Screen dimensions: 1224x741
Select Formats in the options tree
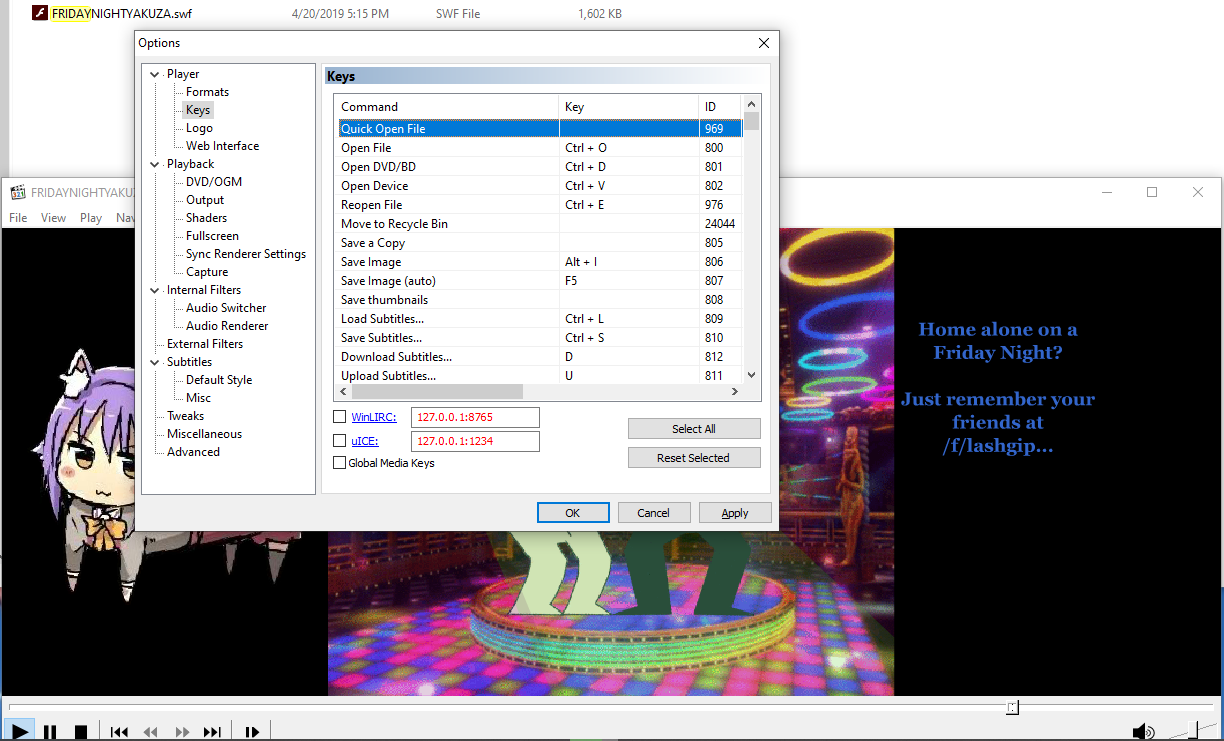pos(207,92)
